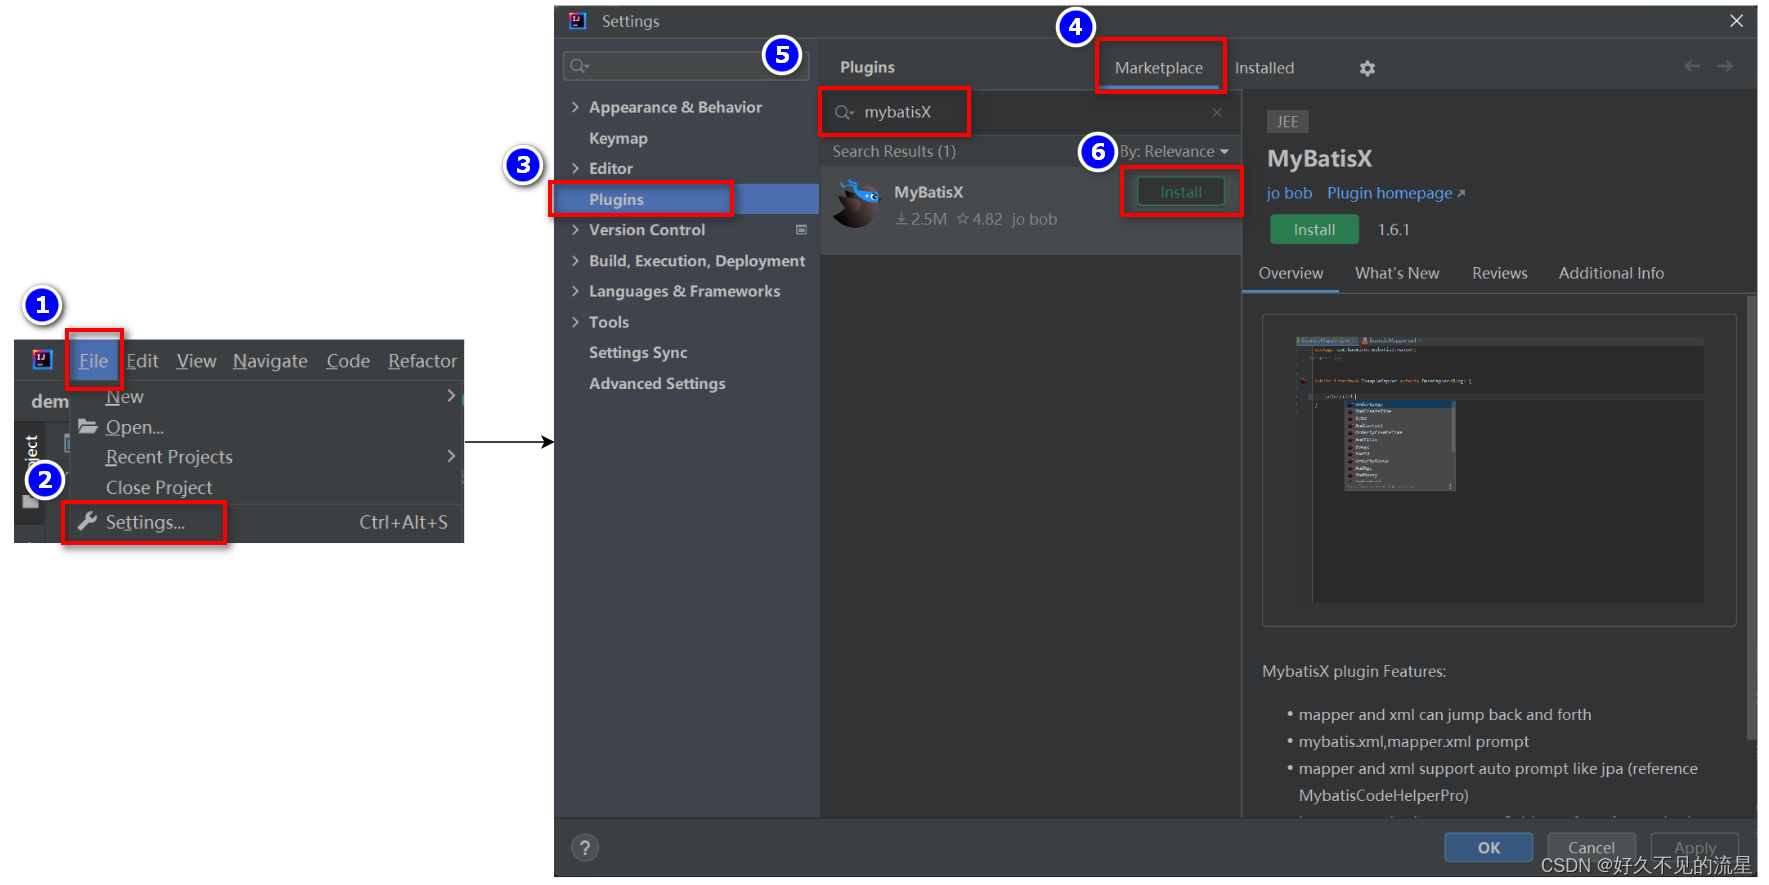
Task: Click the plugins settings gear icon
Action: [x=1367, y=68]
